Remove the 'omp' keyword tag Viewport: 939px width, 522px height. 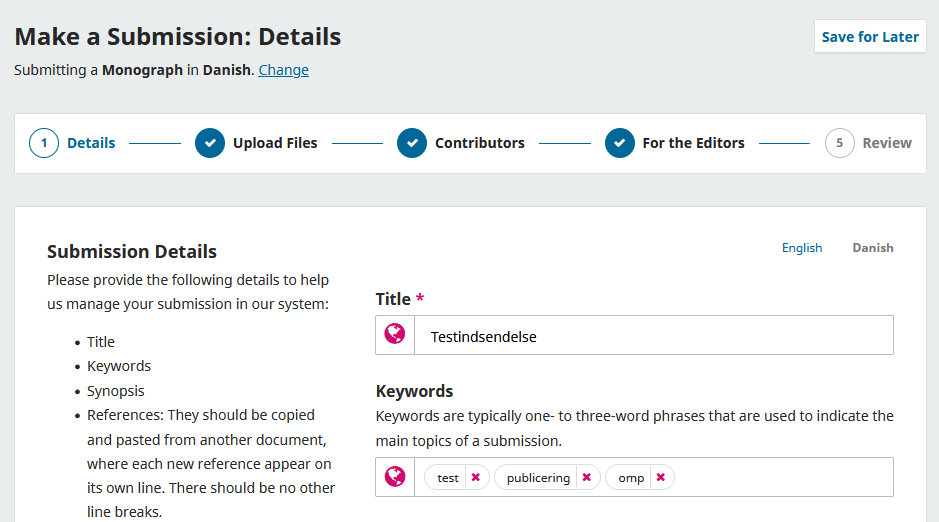[x=661, y=478]
